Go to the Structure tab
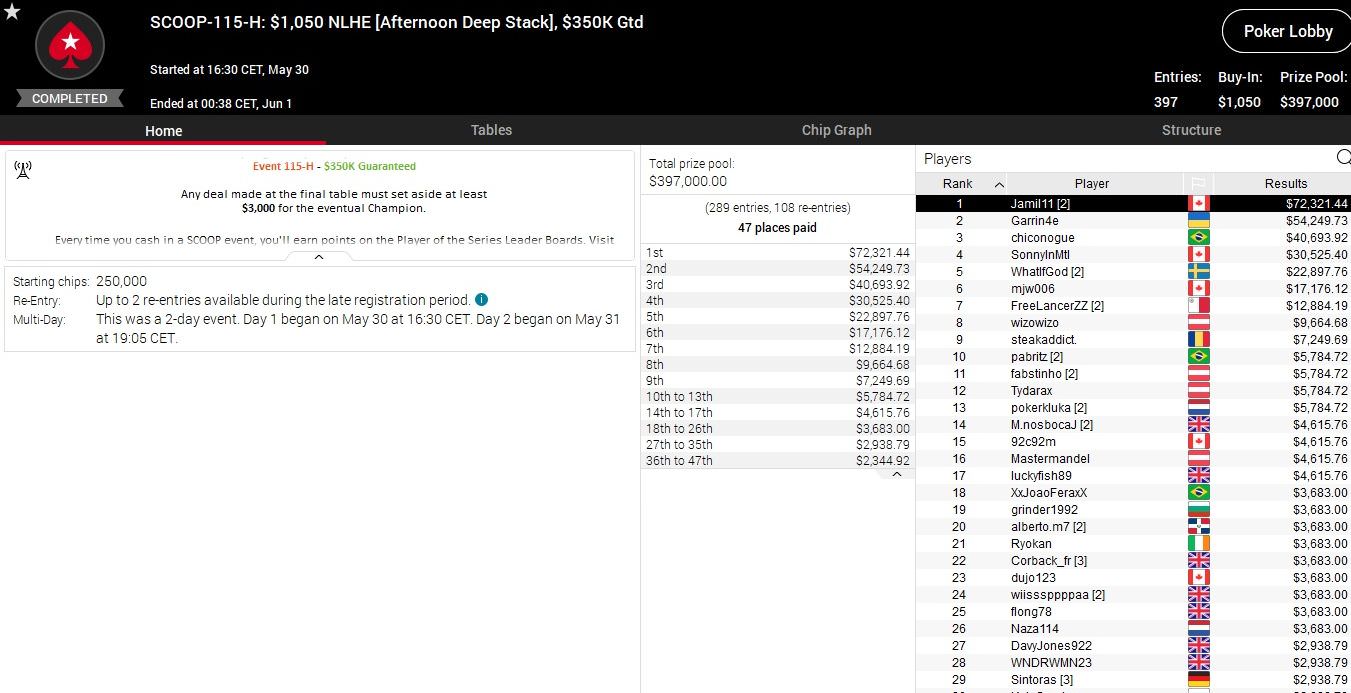Viewport: 1351px width, 693px height. tap(1191, 130)
